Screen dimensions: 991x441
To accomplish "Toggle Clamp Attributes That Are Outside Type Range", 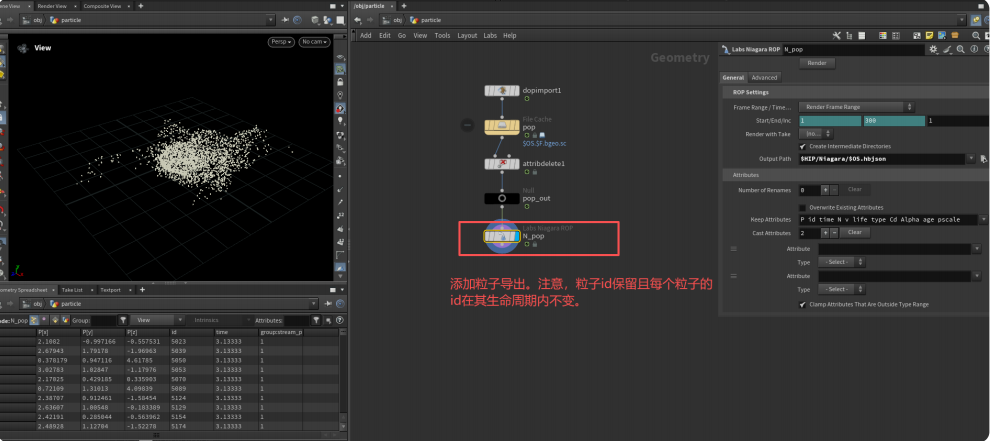I will click(x=803, y=304).
